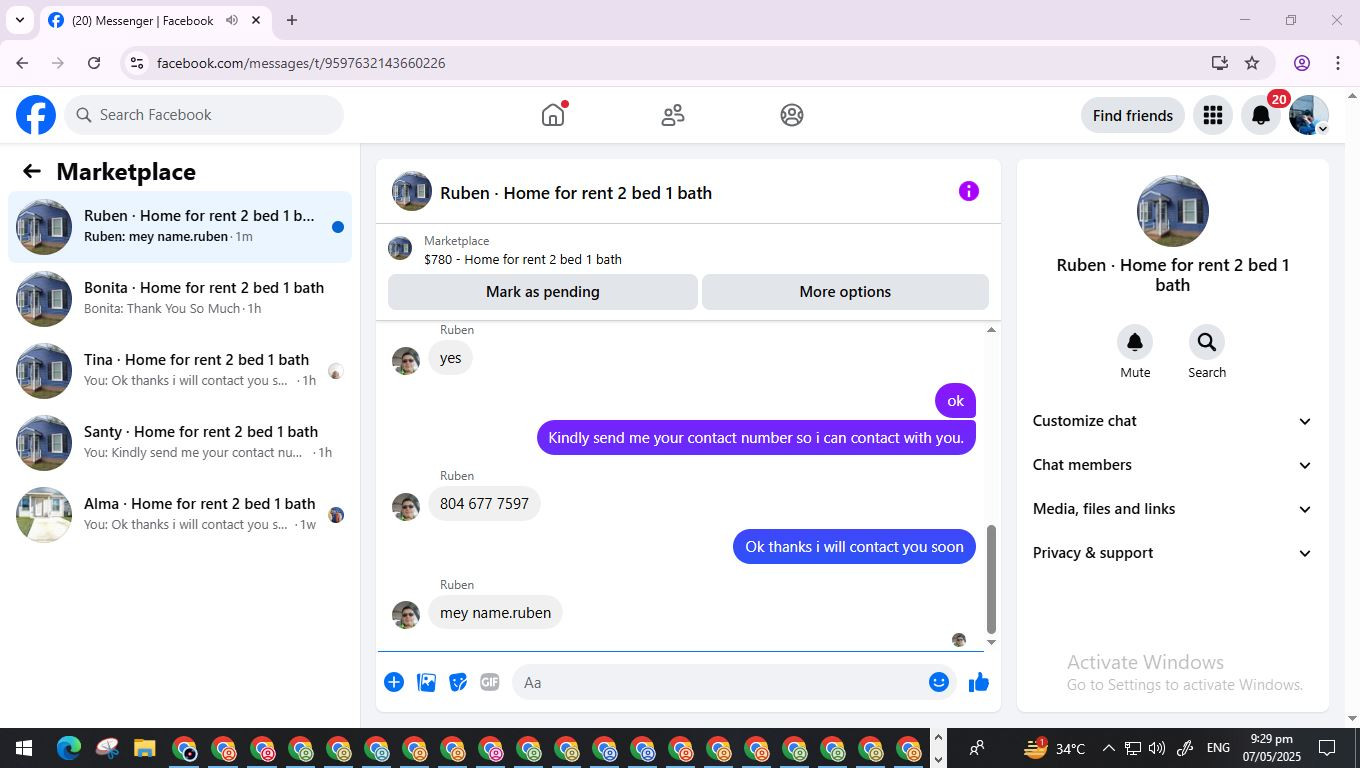The width and height of the screenshot is (1360, 768).
Task: Send a thumbs-up like
Action: click(979, 682)
